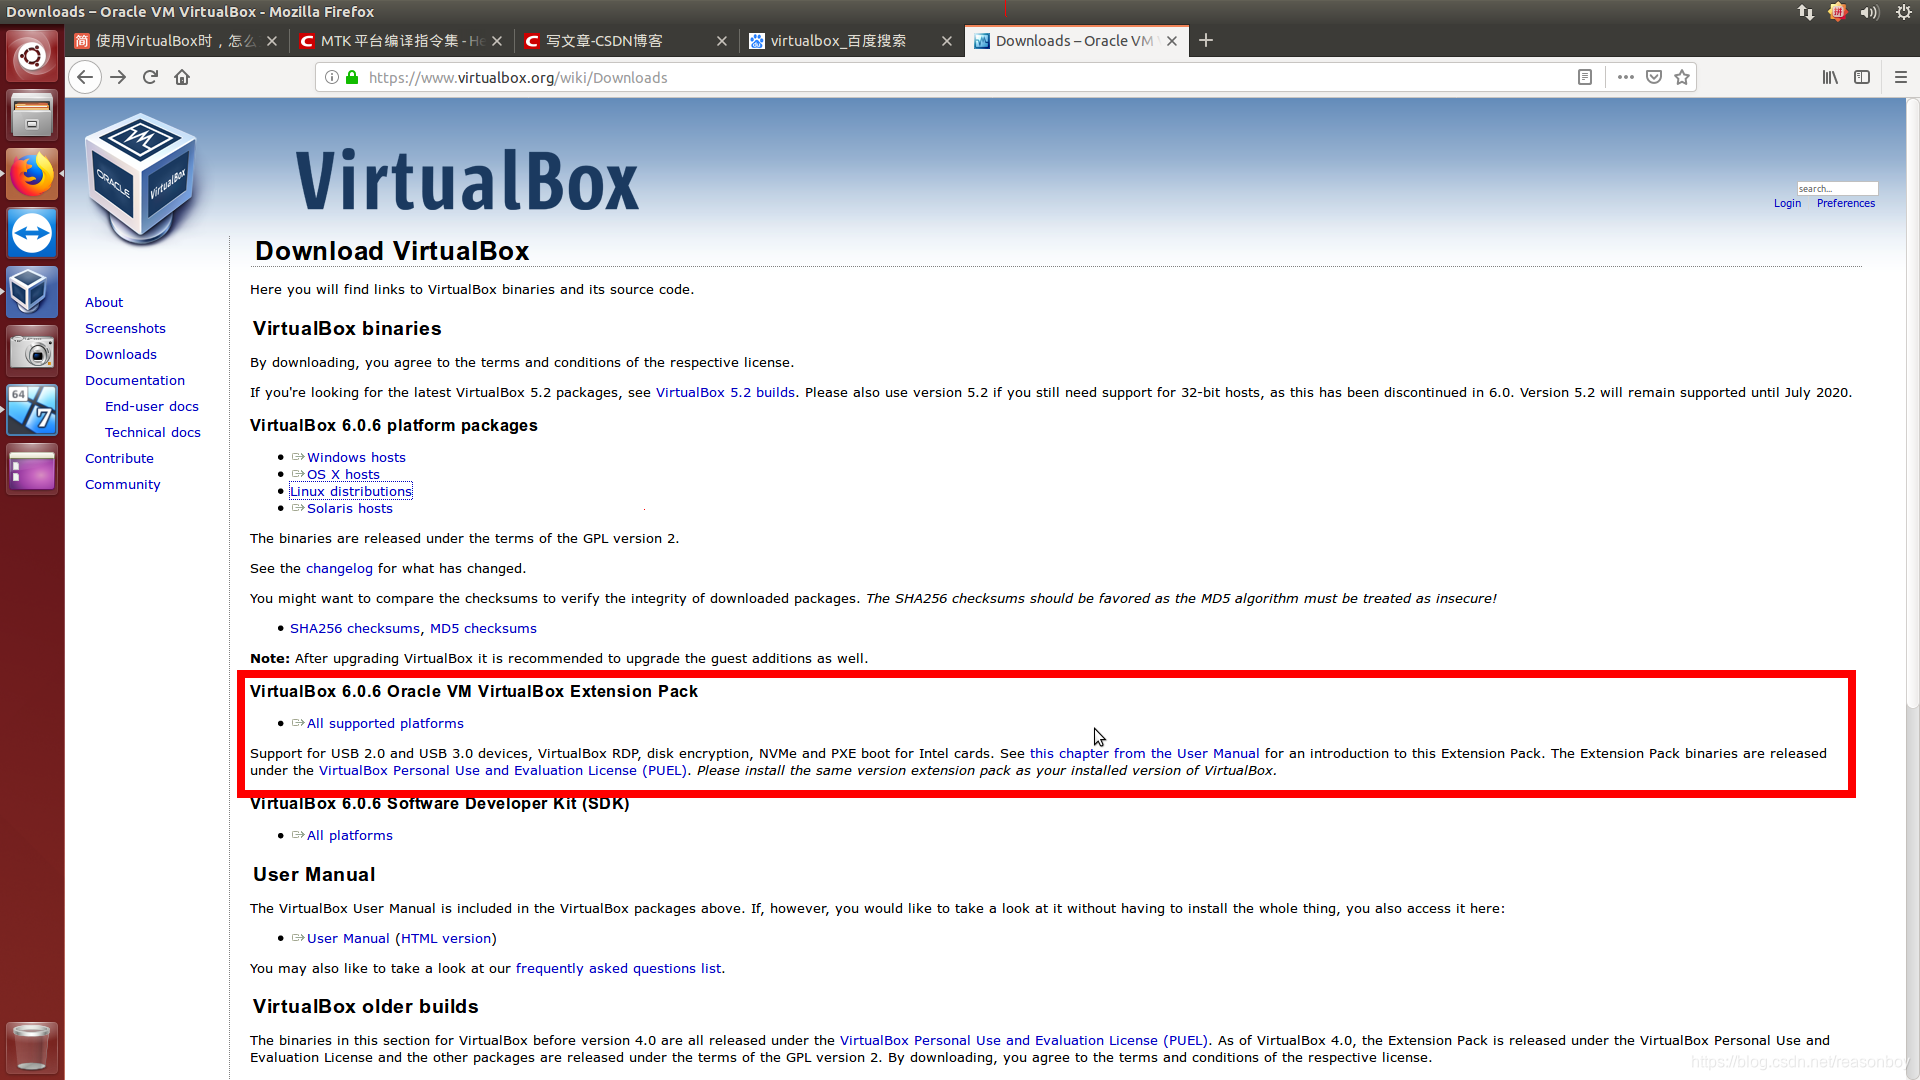Show sidebars toolbar icon
Viewport: 1920px width, 1080px height.
tap(1862, 77)
